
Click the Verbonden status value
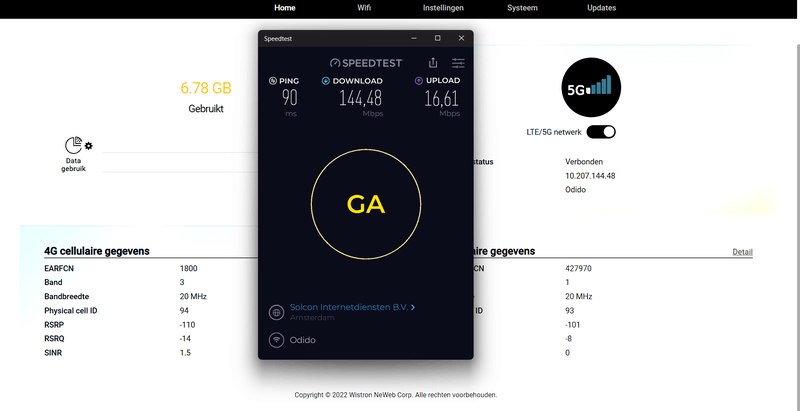584,162
